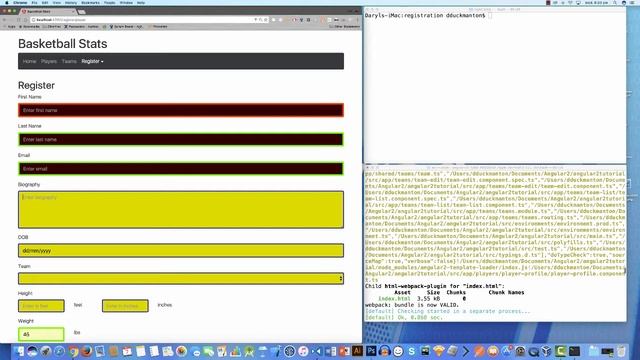
Task: Go to Teams in the navbar
Action: click(69, 61)
